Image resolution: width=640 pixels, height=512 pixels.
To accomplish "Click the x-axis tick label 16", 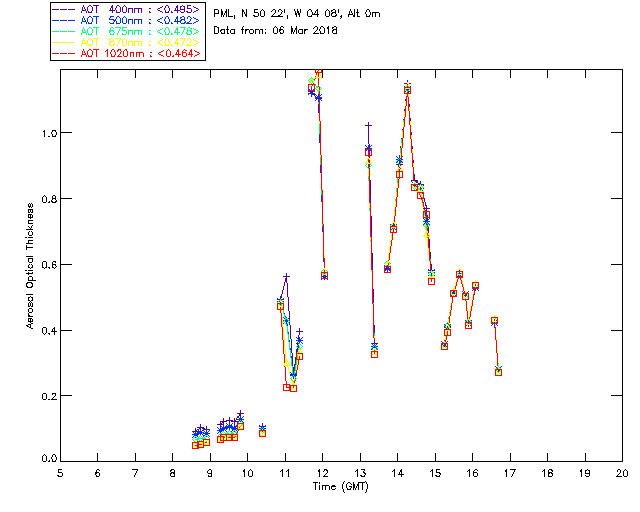I will point(472,473).
